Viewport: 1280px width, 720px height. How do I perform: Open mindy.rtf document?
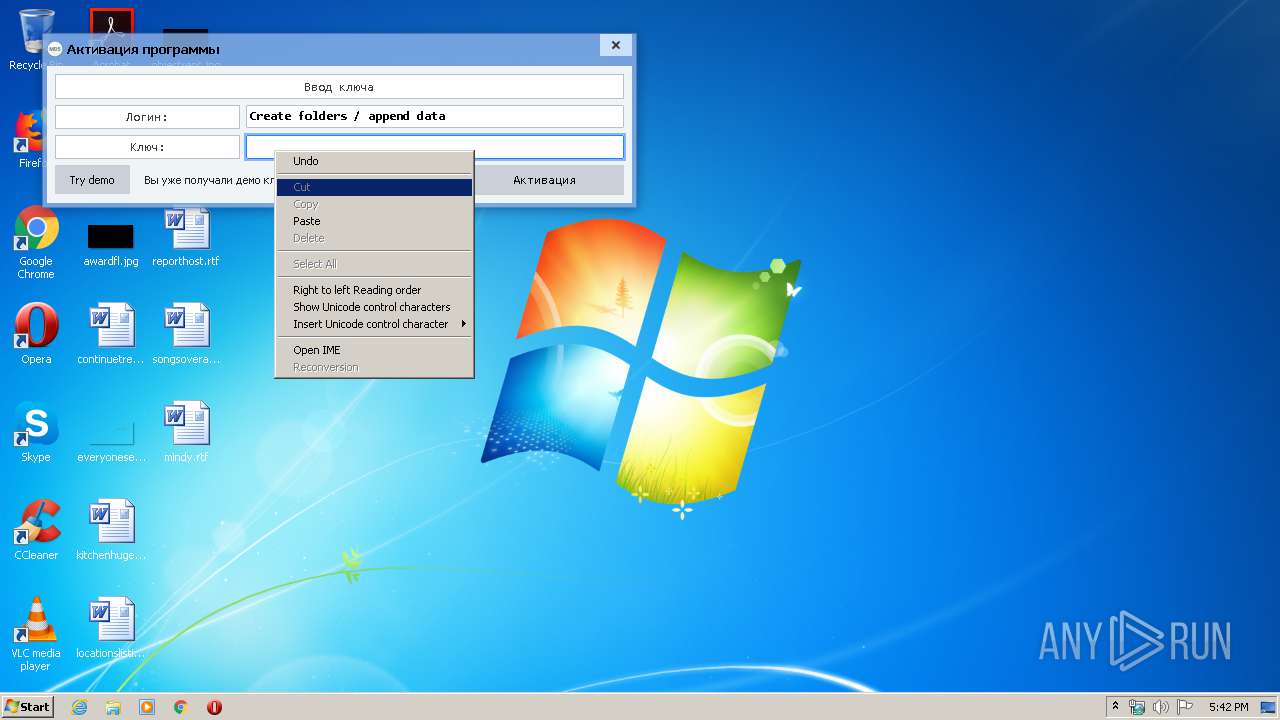(x=186, y=432)
